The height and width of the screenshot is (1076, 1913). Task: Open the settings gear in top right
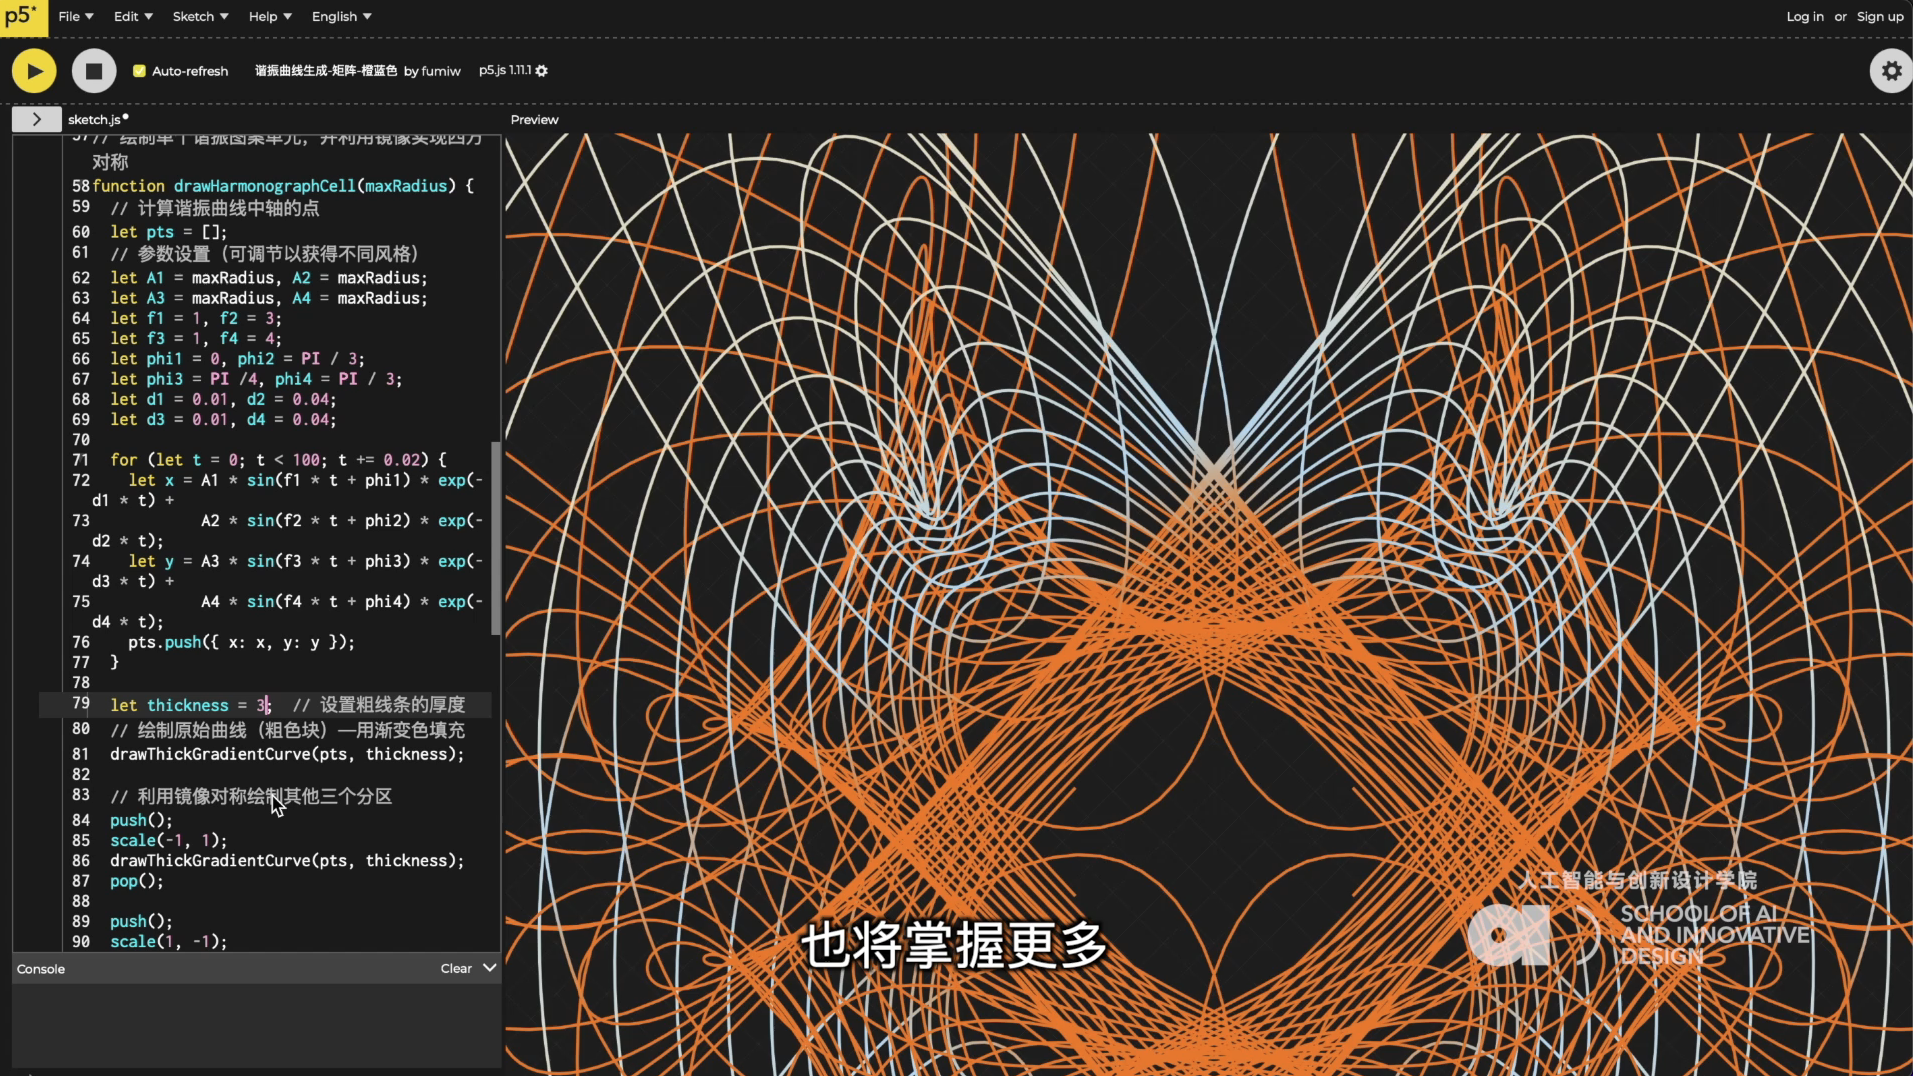click(1890, 71)
